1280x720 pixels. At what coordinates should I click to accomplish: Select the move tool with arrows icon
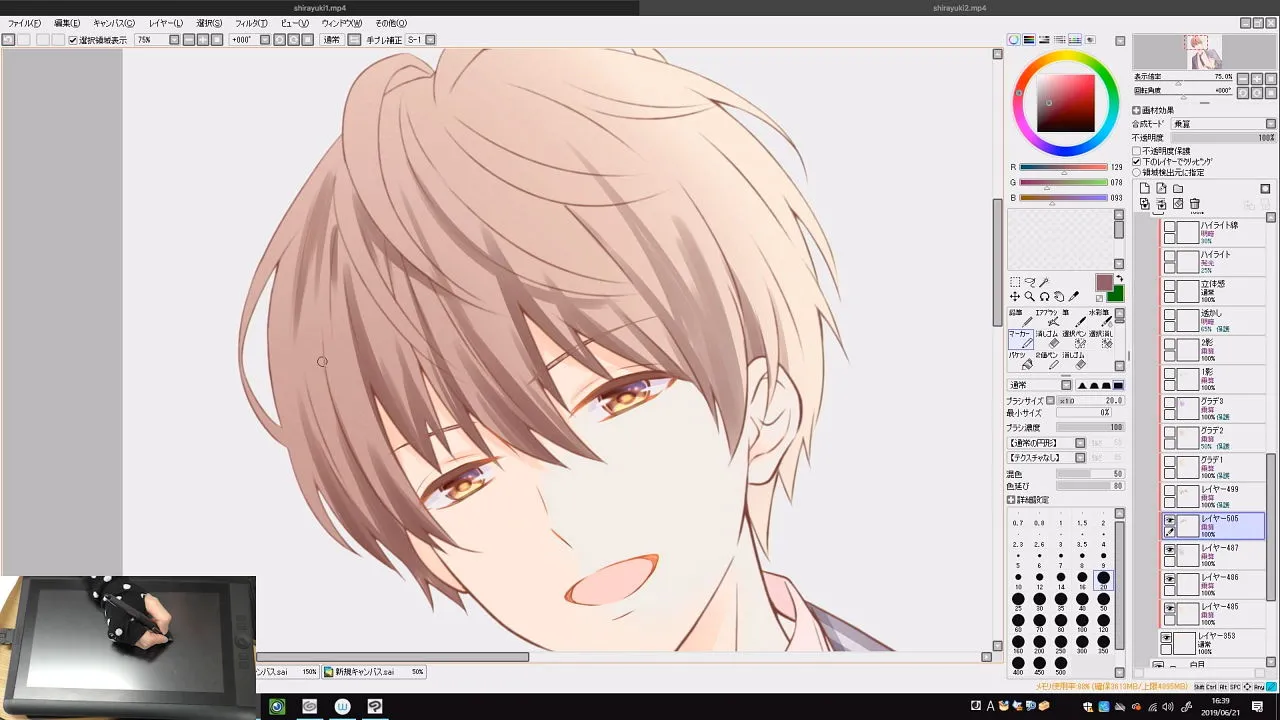click(x=1014, y=296)
